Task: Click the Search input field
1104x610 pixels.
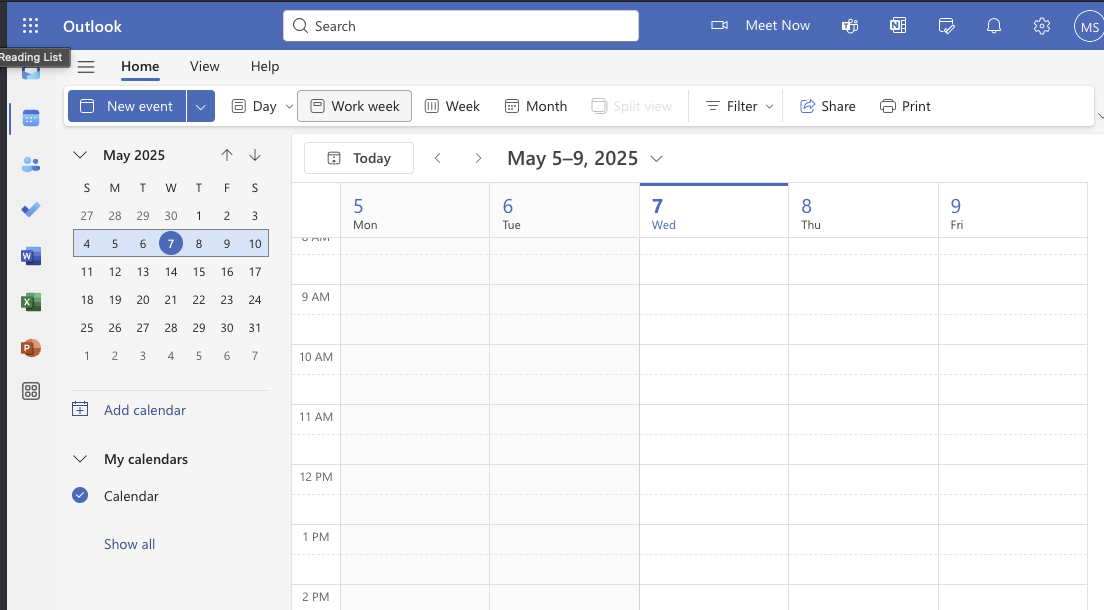Action: [461, 26]
